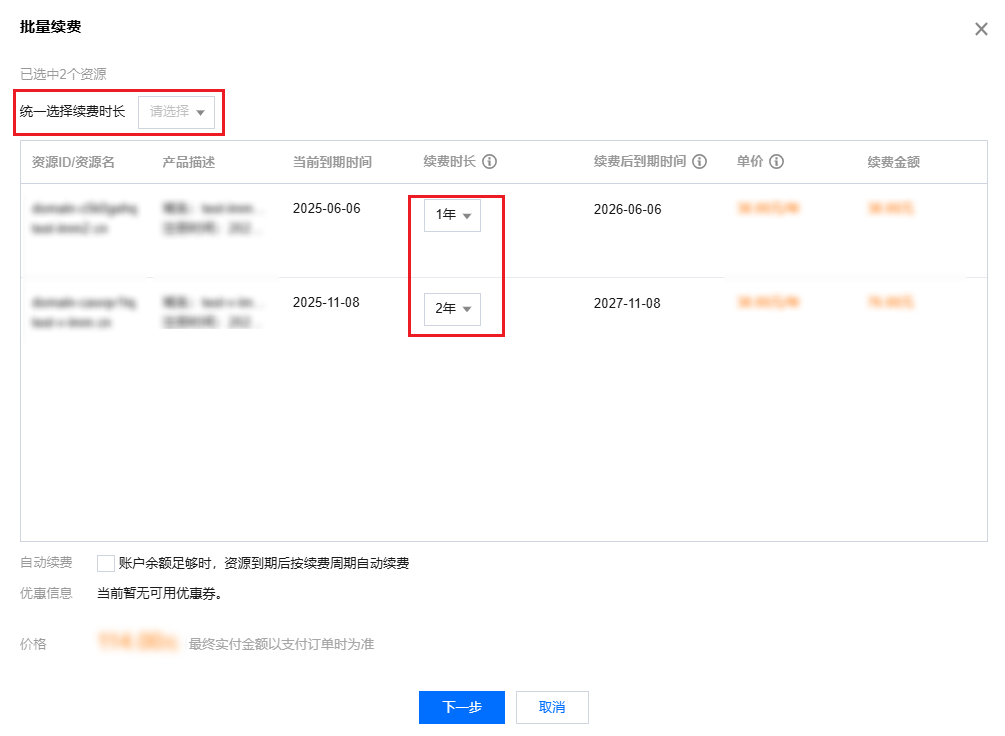Screen dimensions: 1005x736
Task: Click the 产品描述 column header
Action: pos(188,162)
